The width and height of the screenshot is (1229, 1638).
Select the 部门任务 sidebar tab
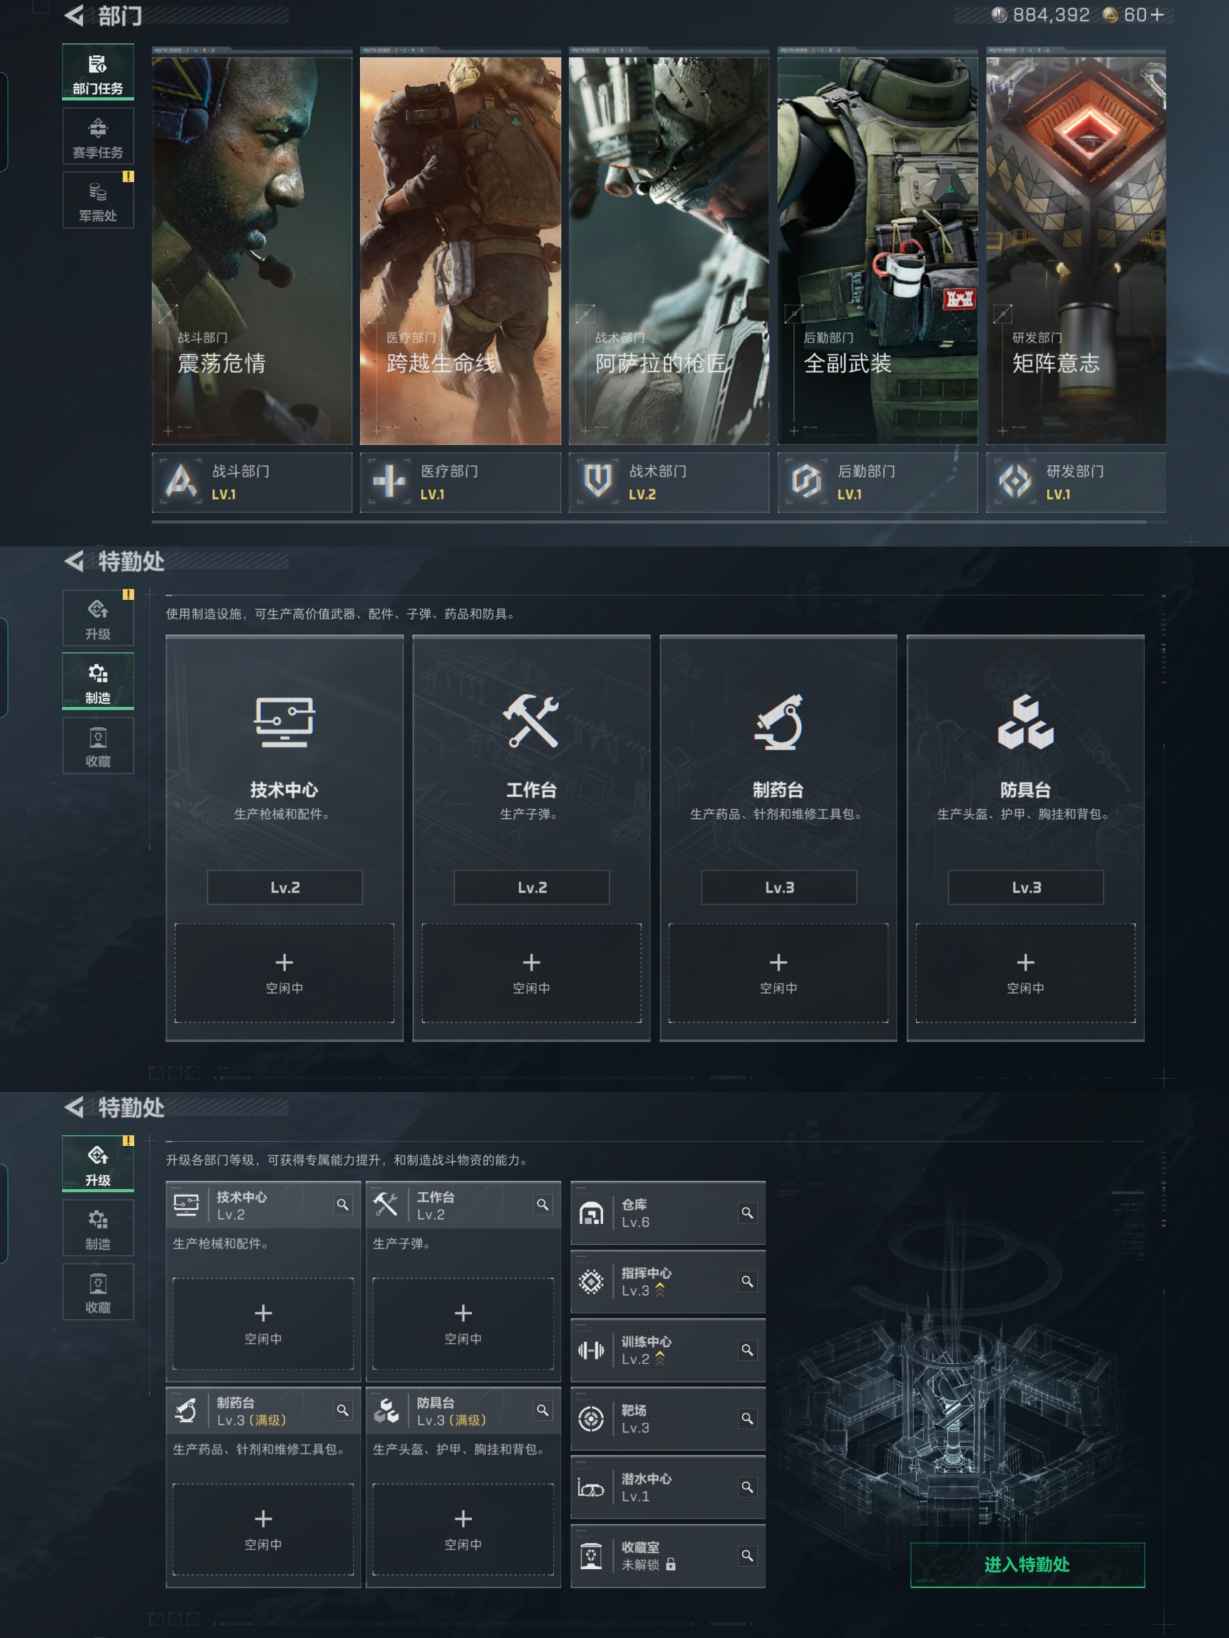(x=98, y=74)
